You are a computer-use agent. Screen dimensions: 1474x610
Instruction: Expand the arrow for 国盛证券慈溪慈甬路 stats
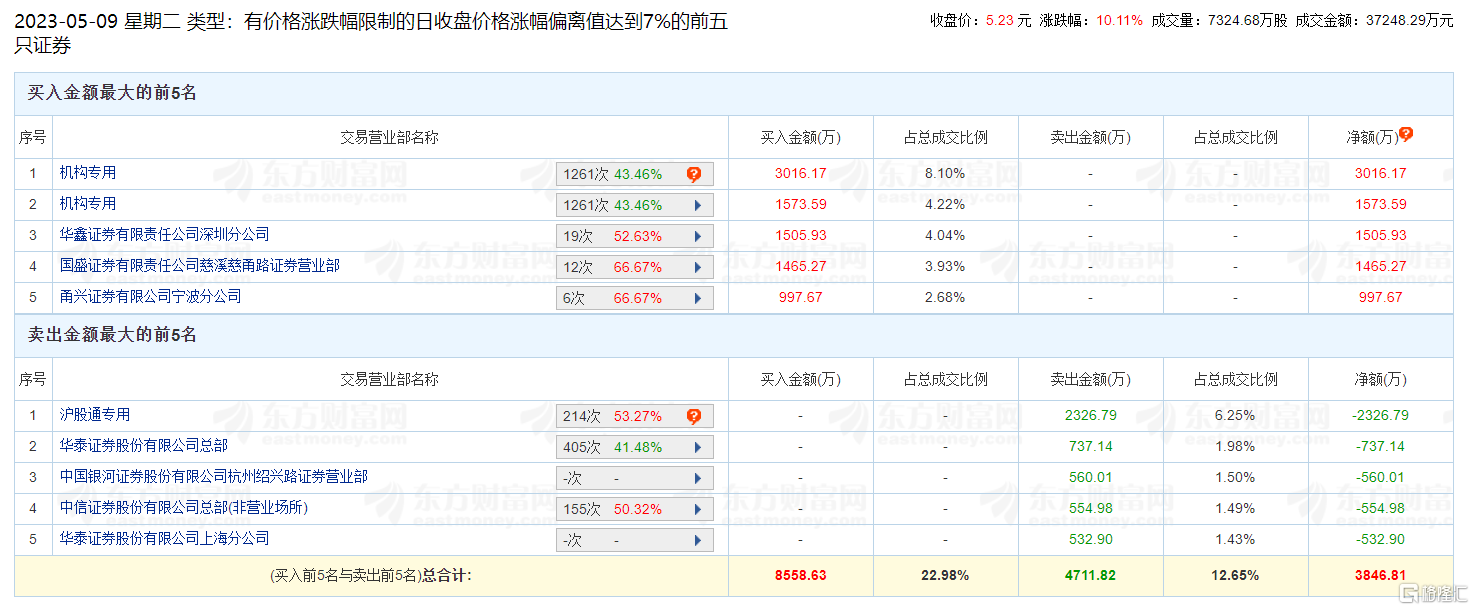pyautogui.click(x=697, y=268)
